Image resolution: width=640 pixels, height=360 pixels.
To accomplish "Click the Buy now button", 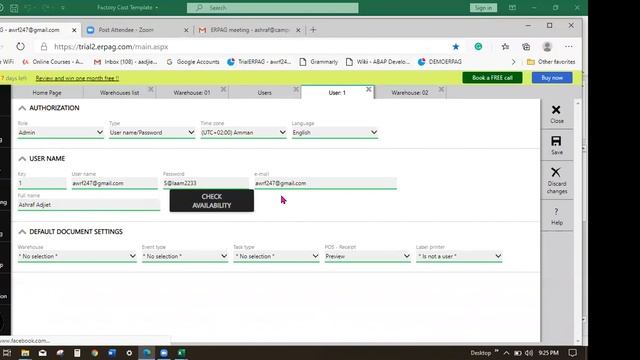I will 552,78.
